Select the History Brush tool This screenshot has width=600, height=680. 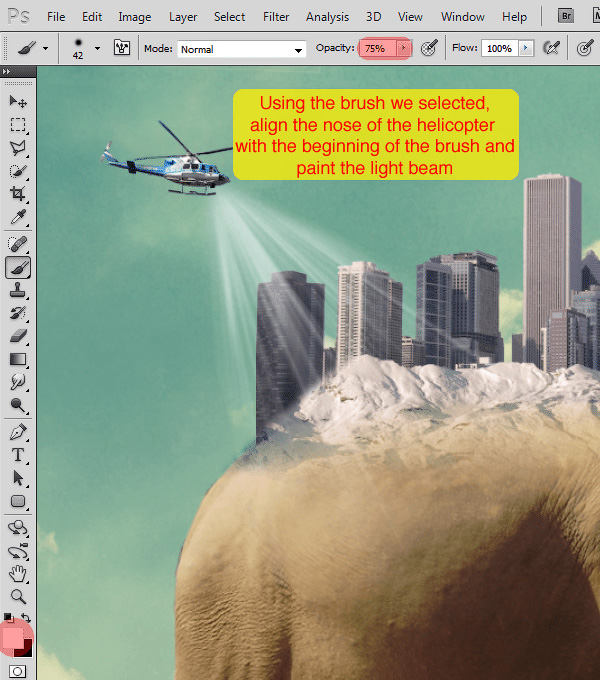point(18,313)
